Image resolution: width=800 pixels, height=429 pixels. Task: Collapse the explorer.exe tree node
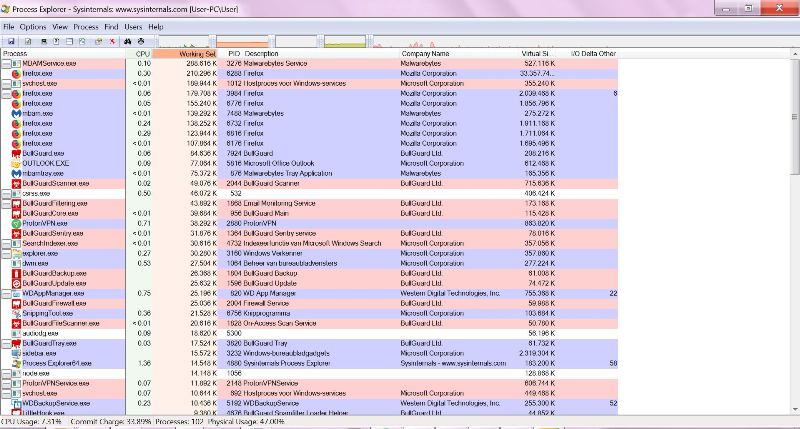pos(6,254)
